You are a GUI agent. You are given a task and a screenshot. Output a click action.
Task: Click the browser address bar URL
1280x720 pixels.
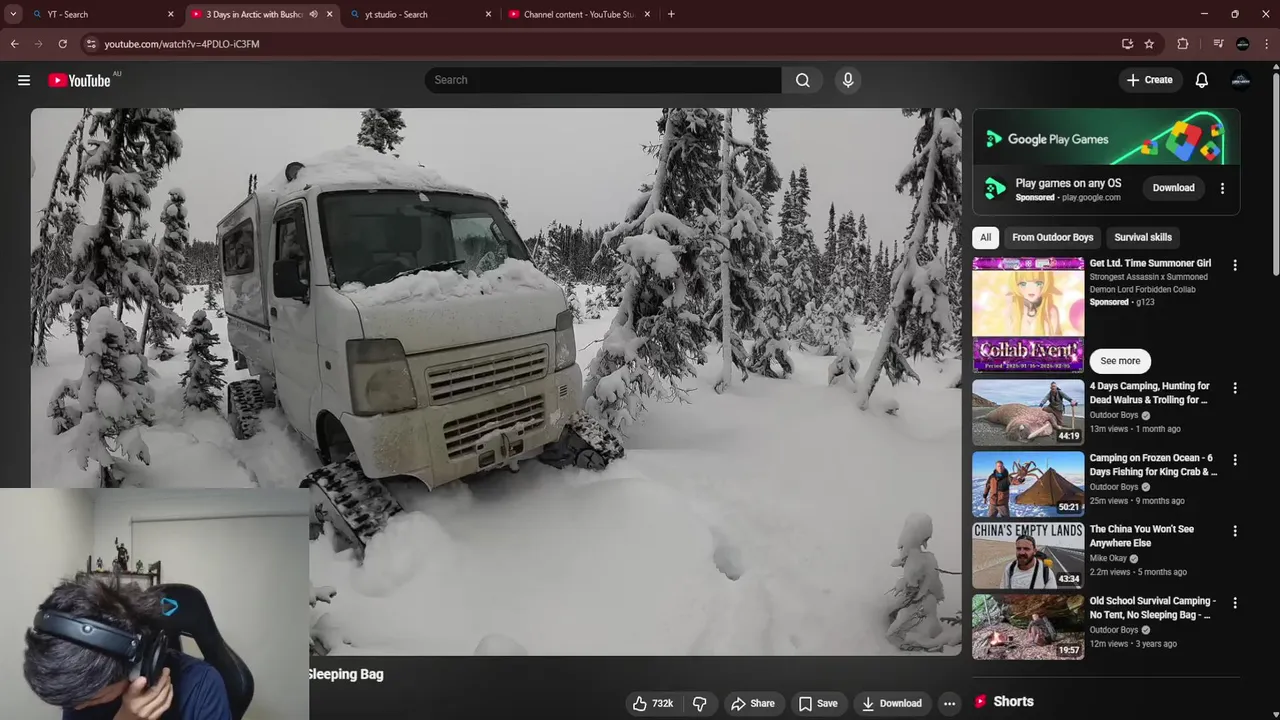(182, 44)
